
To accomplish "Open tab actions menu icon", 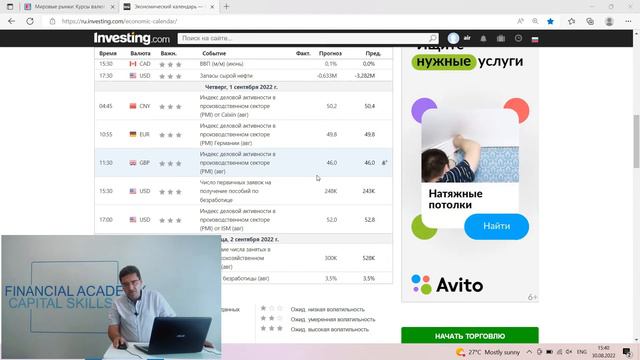I will pos(10,7).
